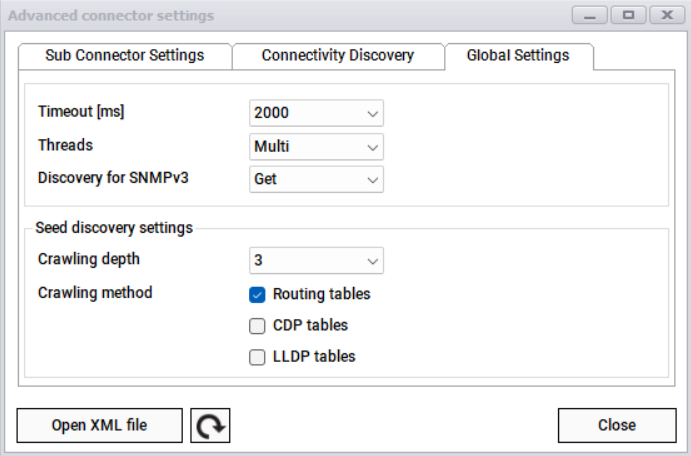Select the Global Settings tab
Screen dimensions: 691x456
point(518,55)
